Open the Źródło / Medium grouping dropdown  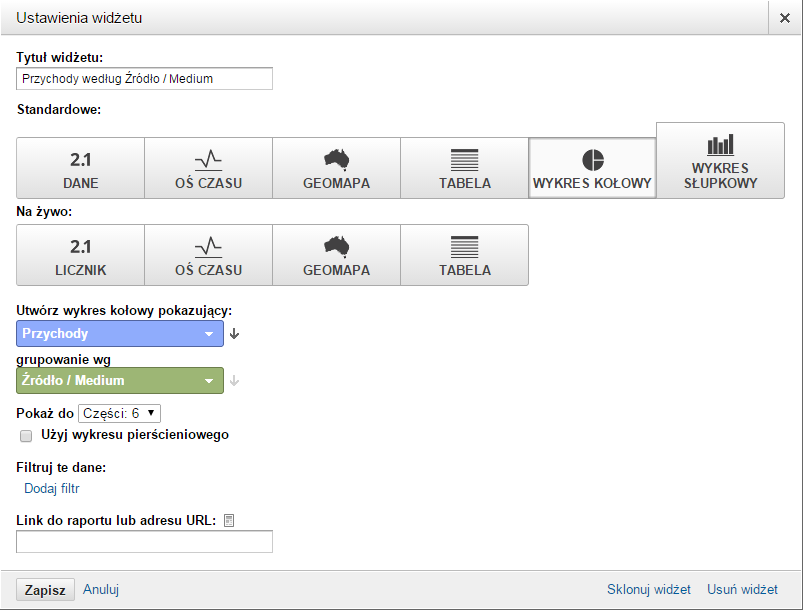pyautogui.click(x=120, y=381)
